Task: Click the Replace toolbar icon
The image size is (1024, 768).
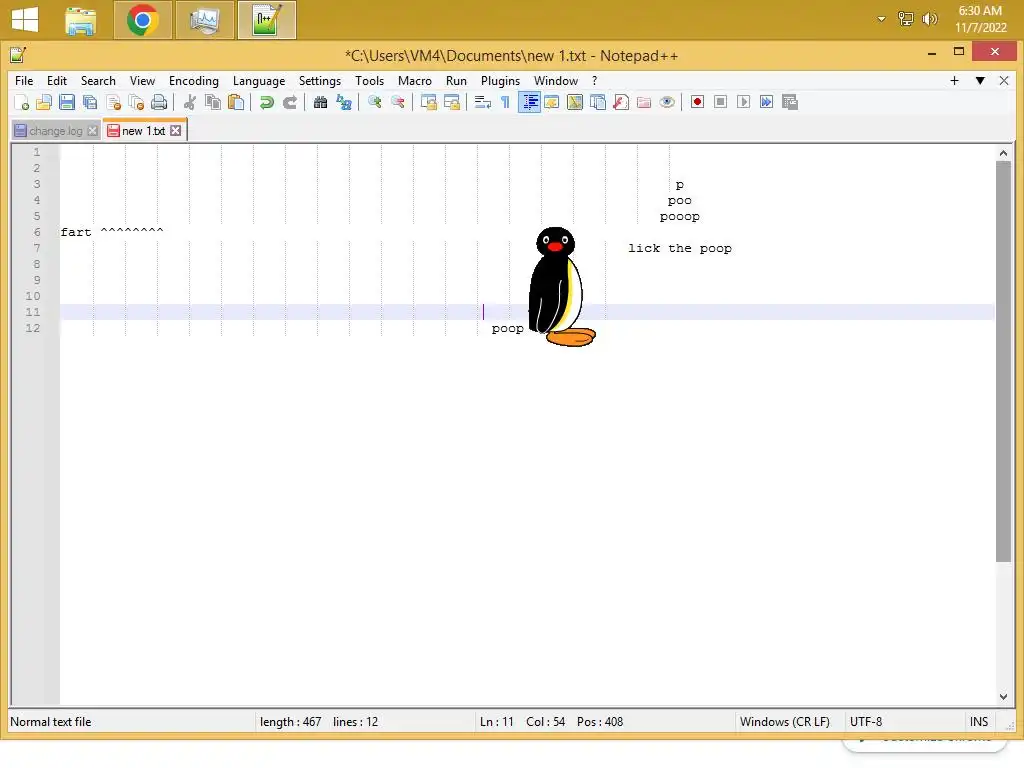Action: (x=344, y=103)
